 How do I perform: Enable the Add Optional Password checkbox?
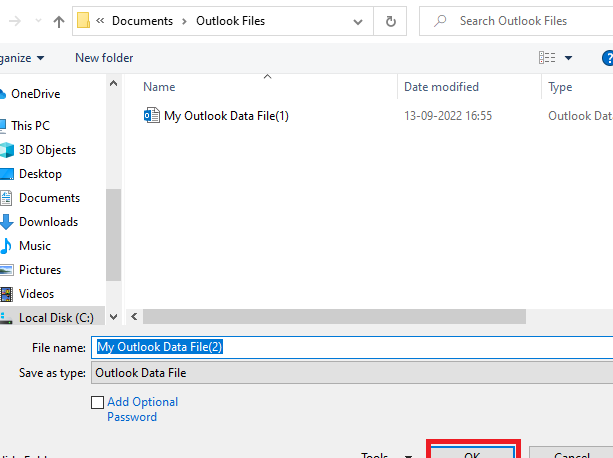coord(97,402)
